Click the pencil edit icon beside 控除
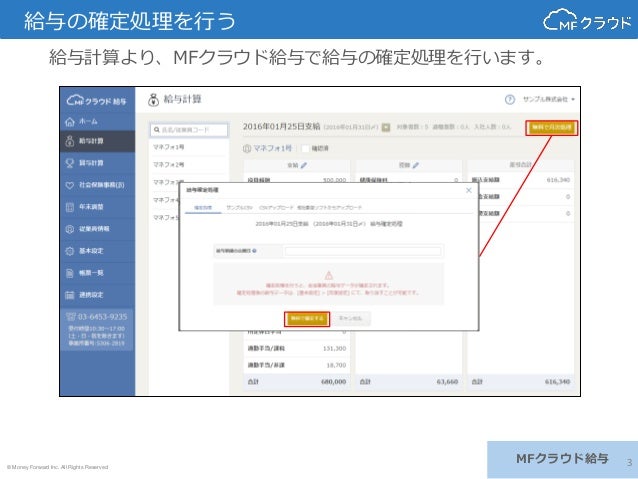The image size is (638, 479). [415, 165]
